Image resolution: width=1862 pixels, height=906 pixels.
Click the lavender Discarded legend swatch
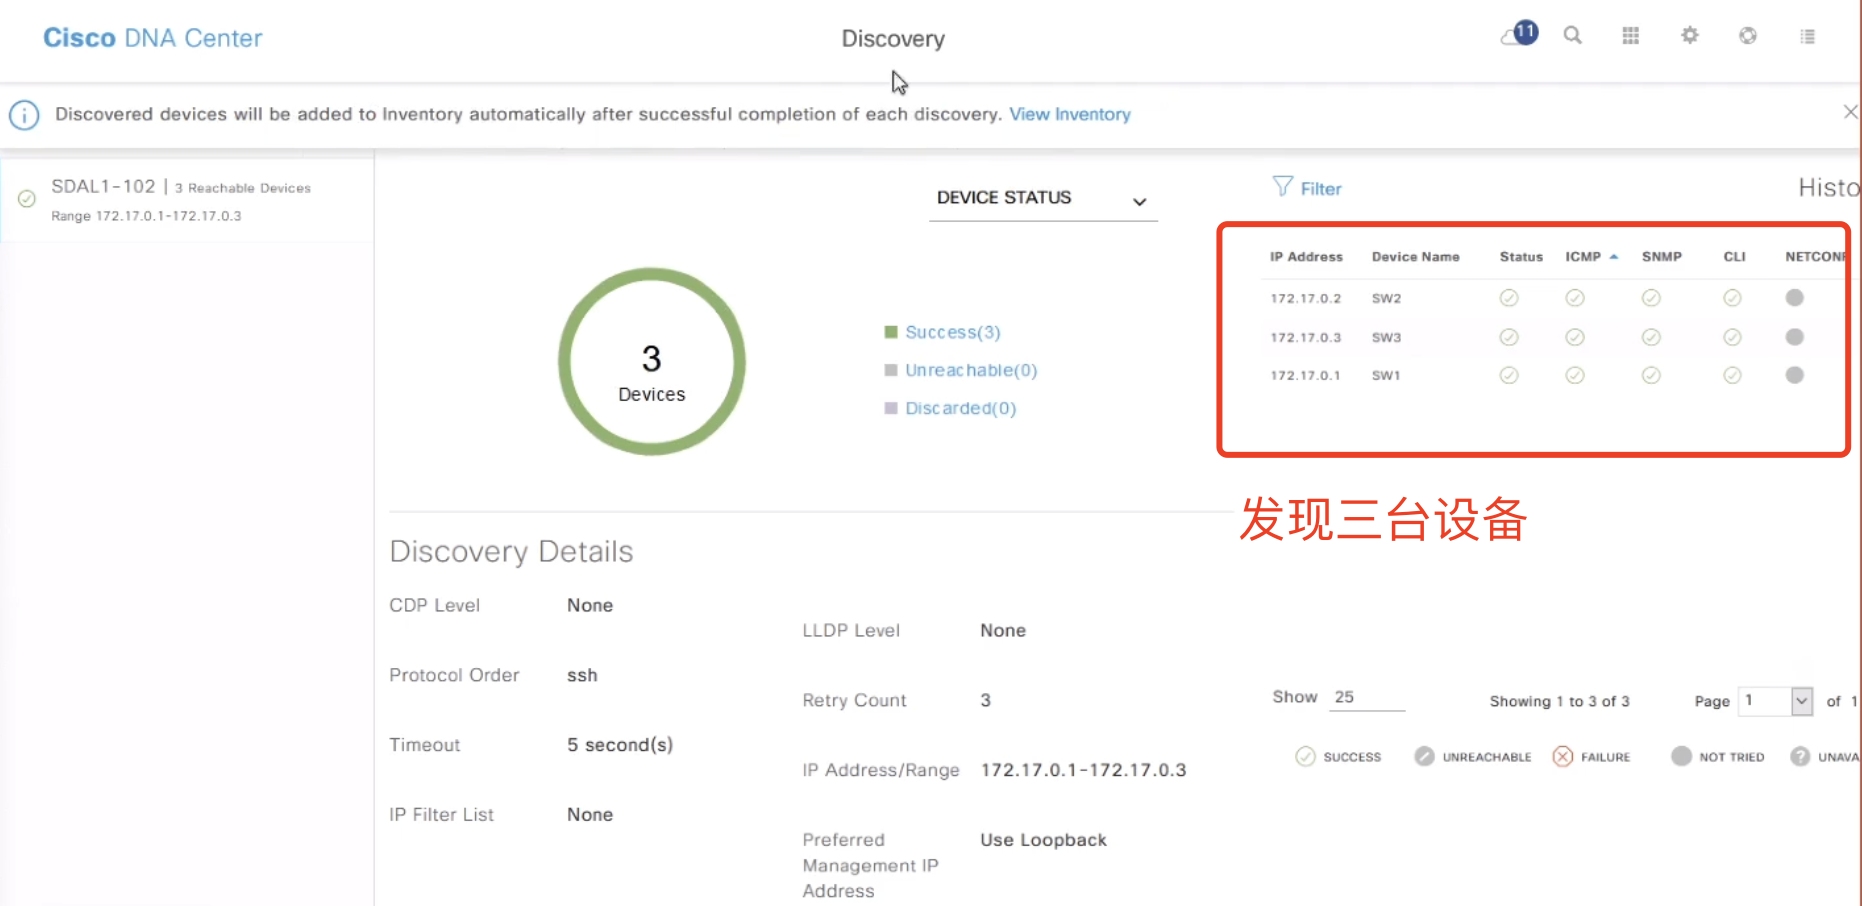tap(891, 408)
